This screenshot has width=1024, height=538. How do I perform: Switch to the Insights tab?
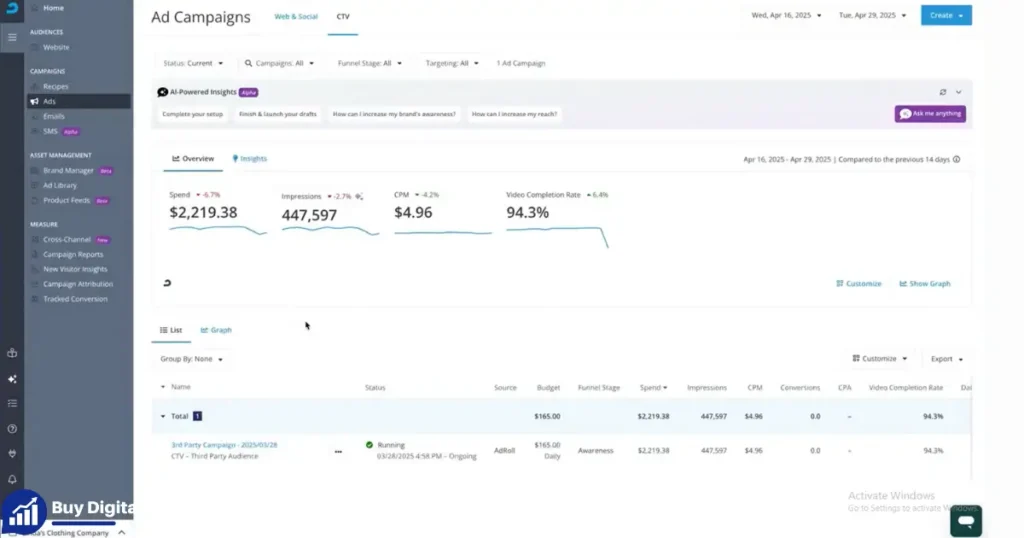[249, 159]
